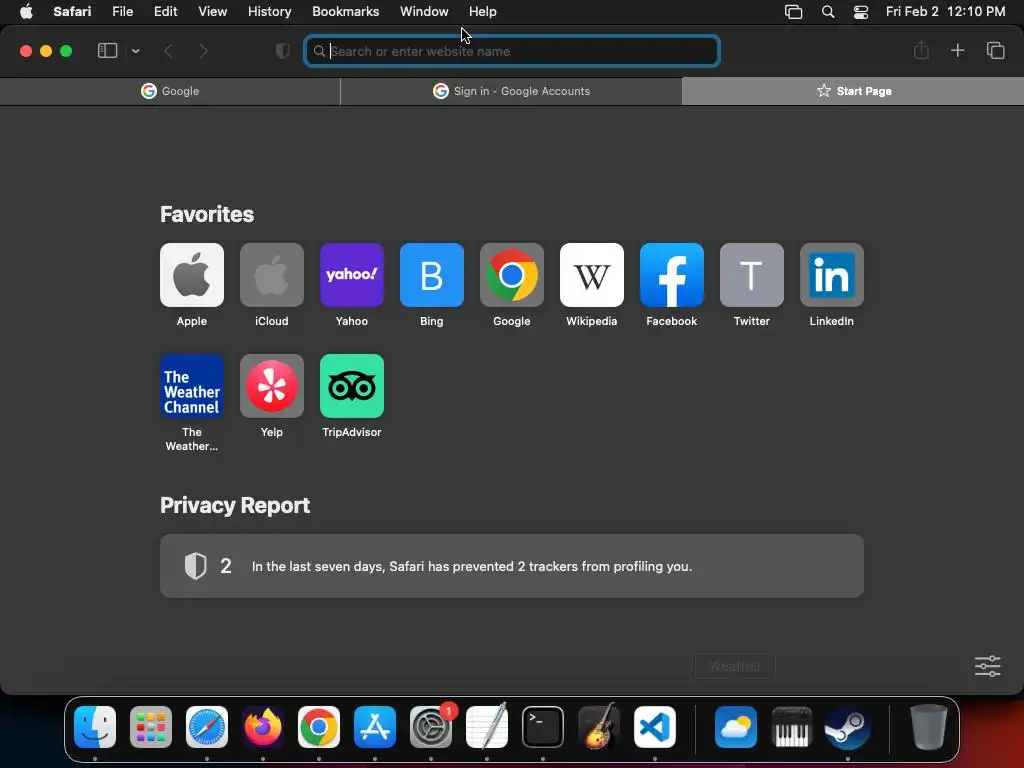
Task: Open the View menu
Action: point(212,12)
